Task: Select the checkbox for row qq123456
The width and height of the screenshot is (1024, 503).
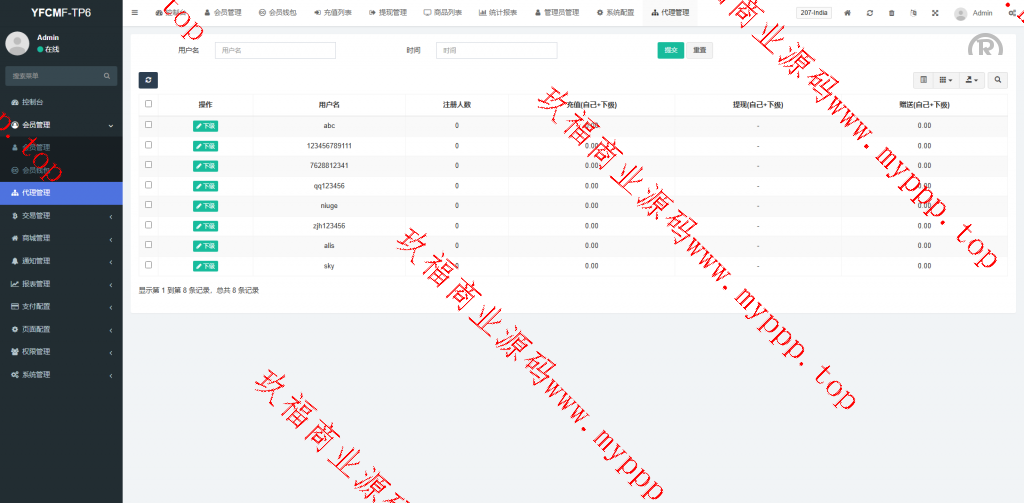Action: (149, 185)
